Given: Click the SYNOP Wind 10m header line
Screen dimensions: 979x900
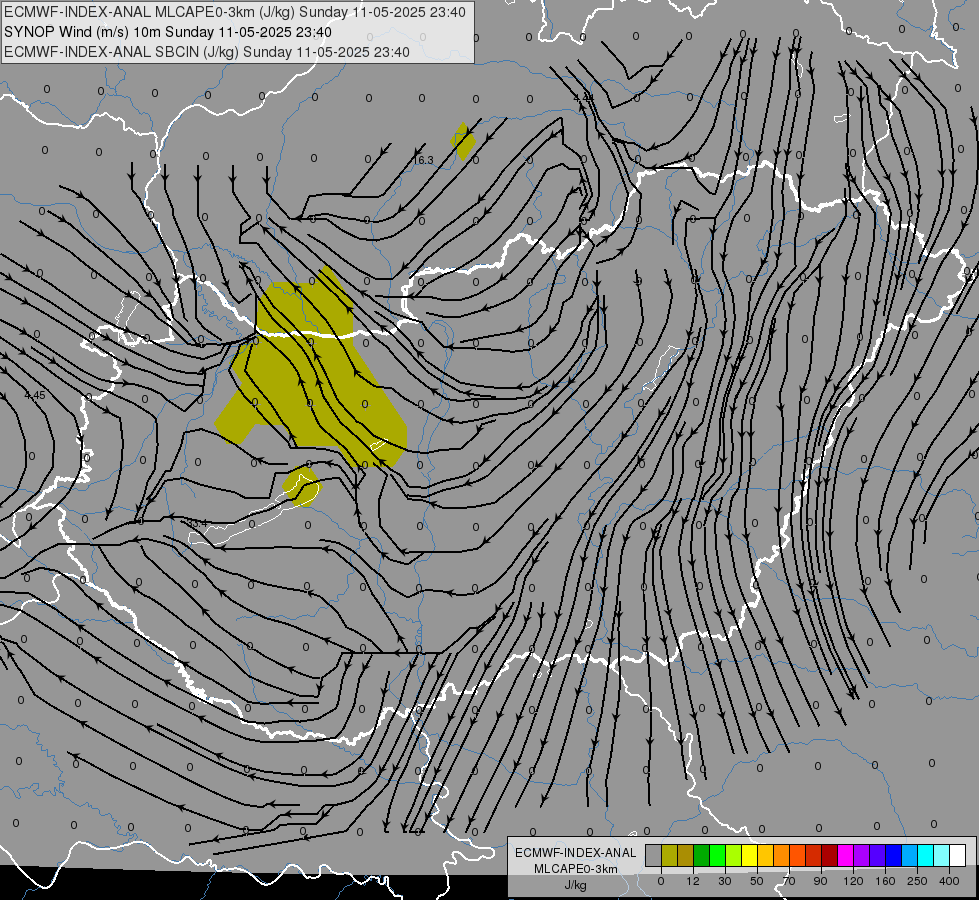Looking at the screenshot, I should click(x=167, y=32).
